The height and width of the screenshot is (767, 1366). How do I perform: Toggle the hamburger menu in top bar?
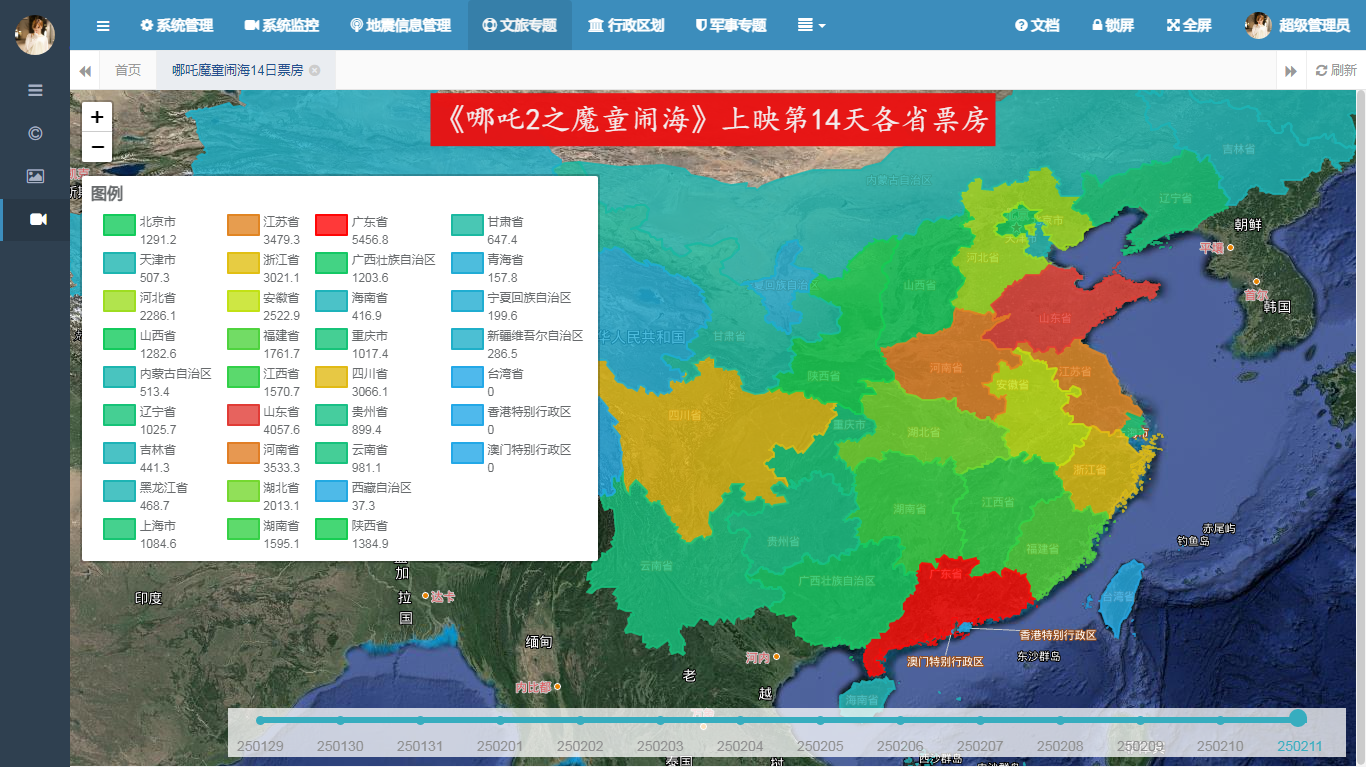(103, 25)
